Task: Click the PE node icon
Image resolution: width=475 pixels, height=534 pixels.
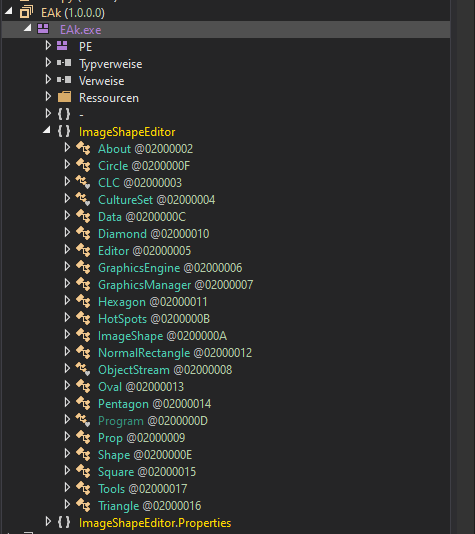Action: pos(62,46)
